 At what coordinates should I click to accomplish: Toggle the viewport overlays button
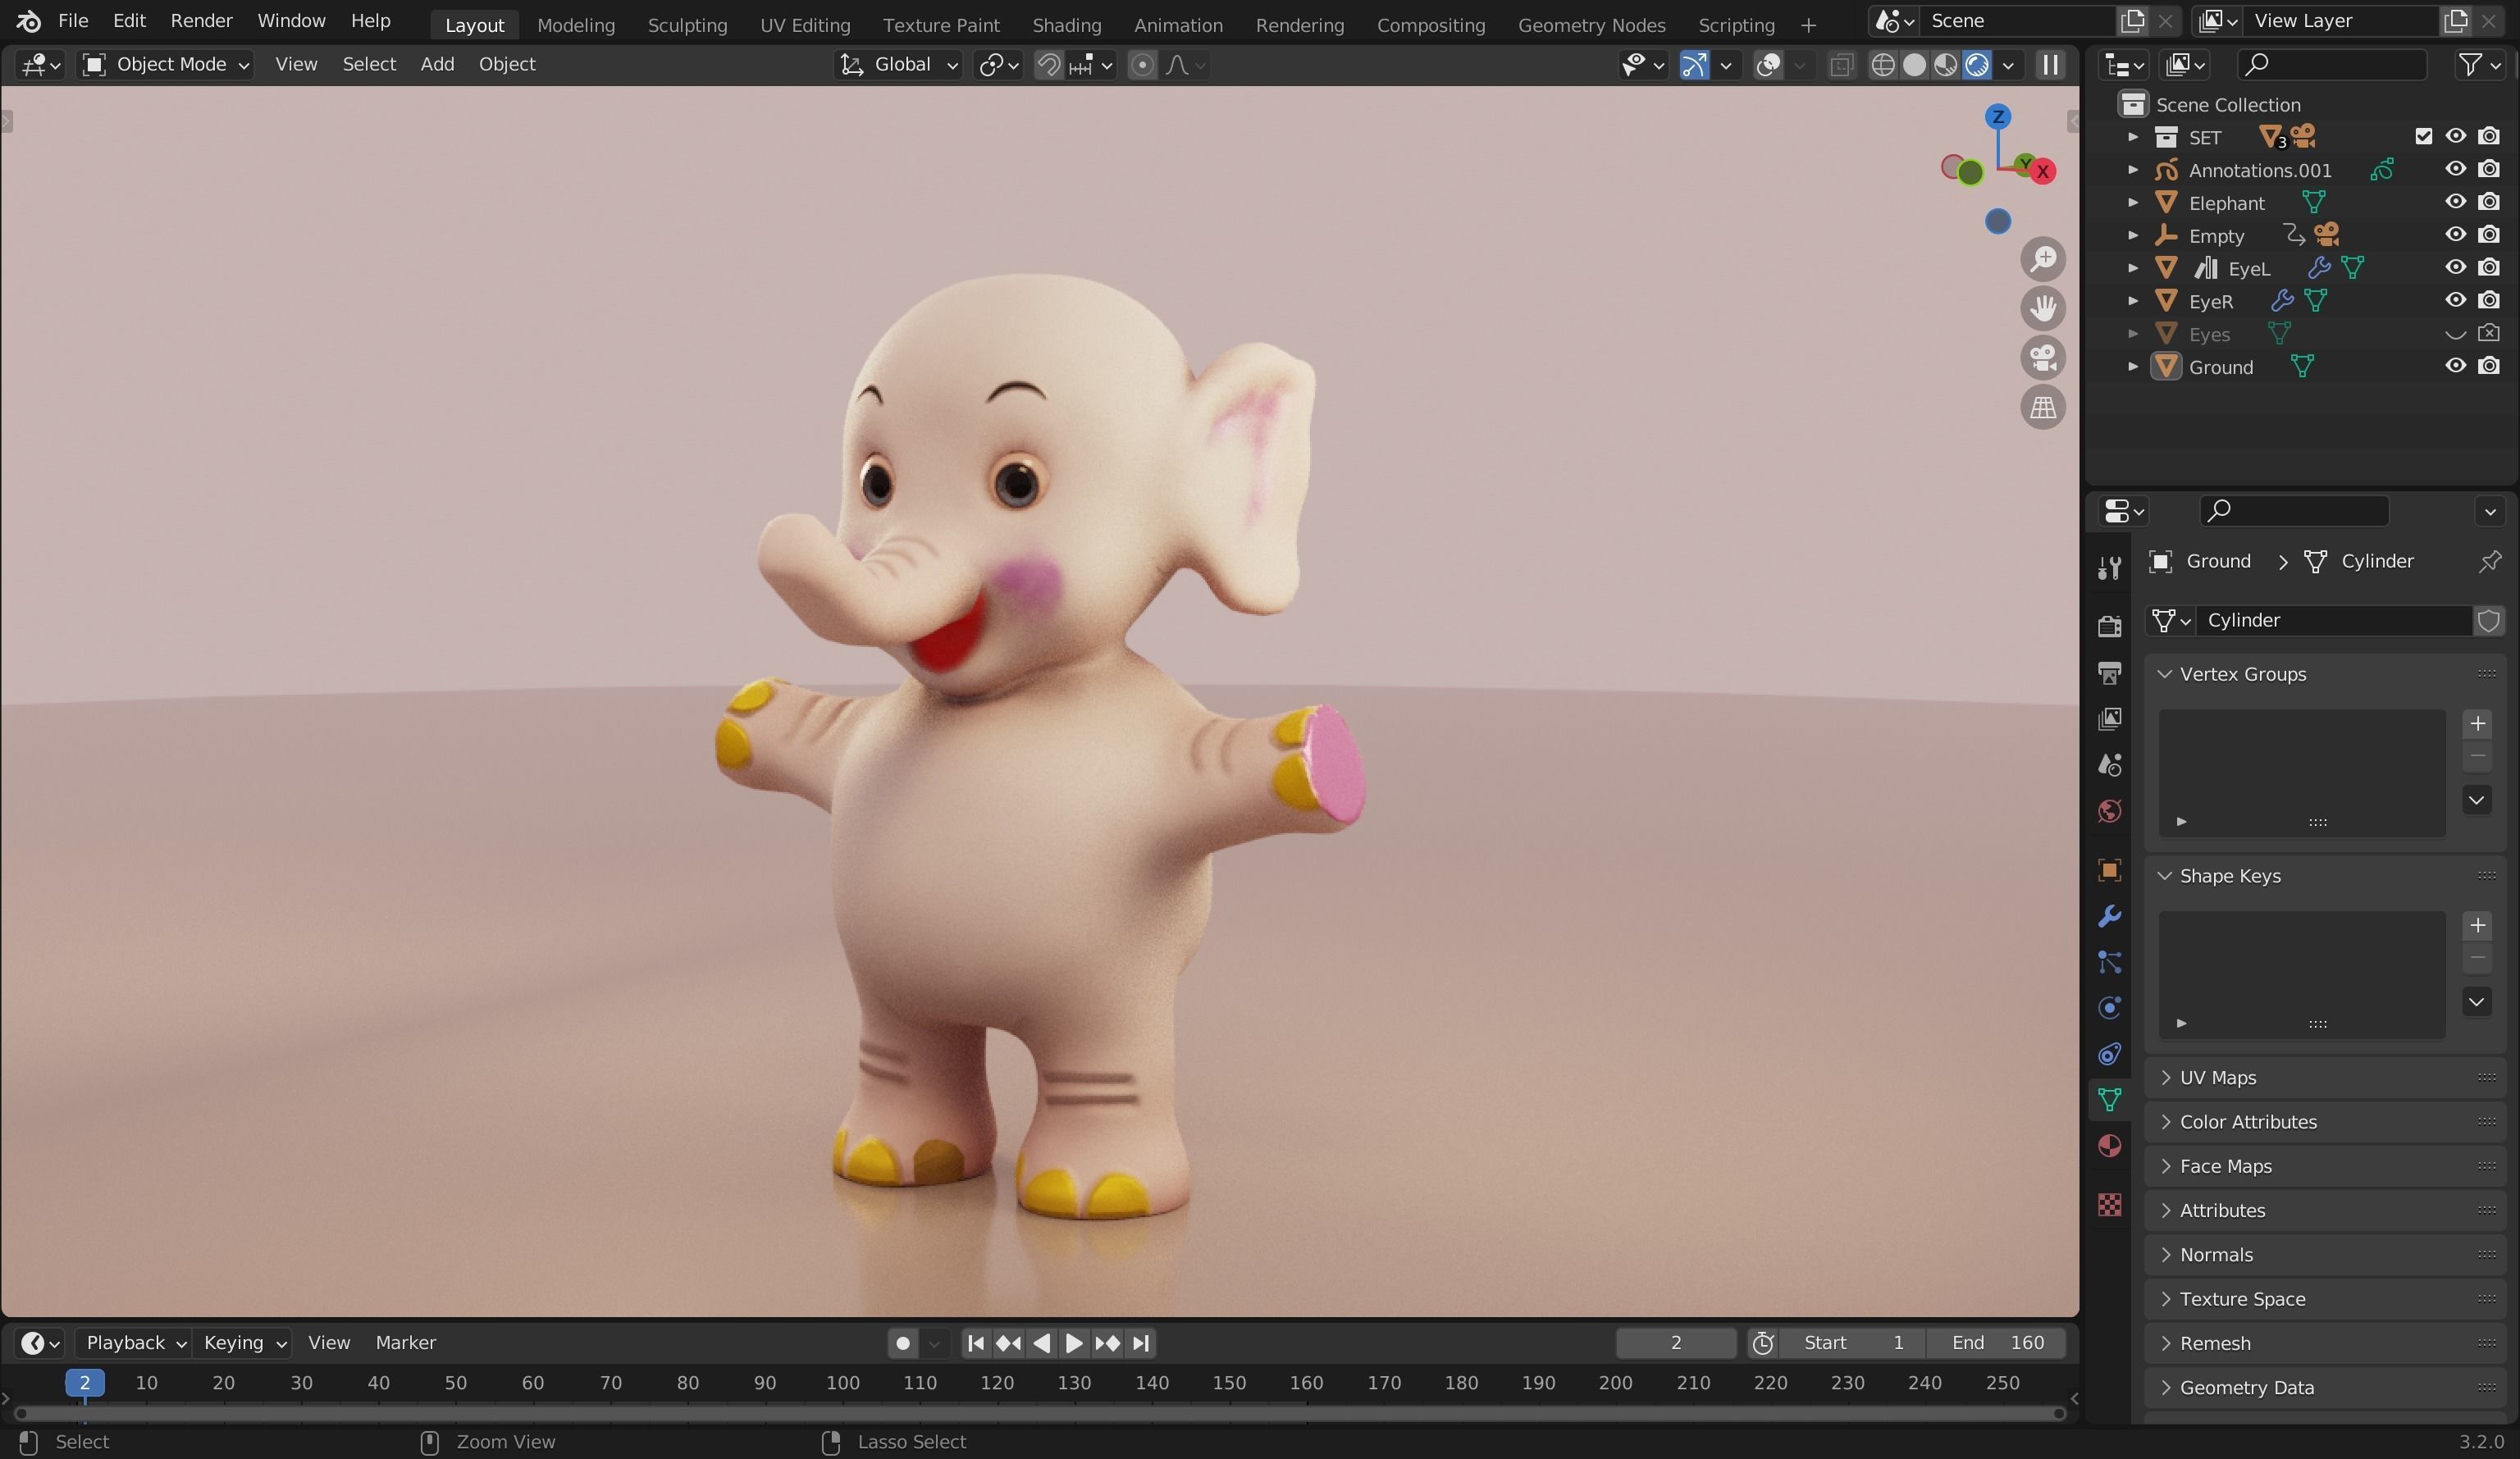click(1768, 65)
